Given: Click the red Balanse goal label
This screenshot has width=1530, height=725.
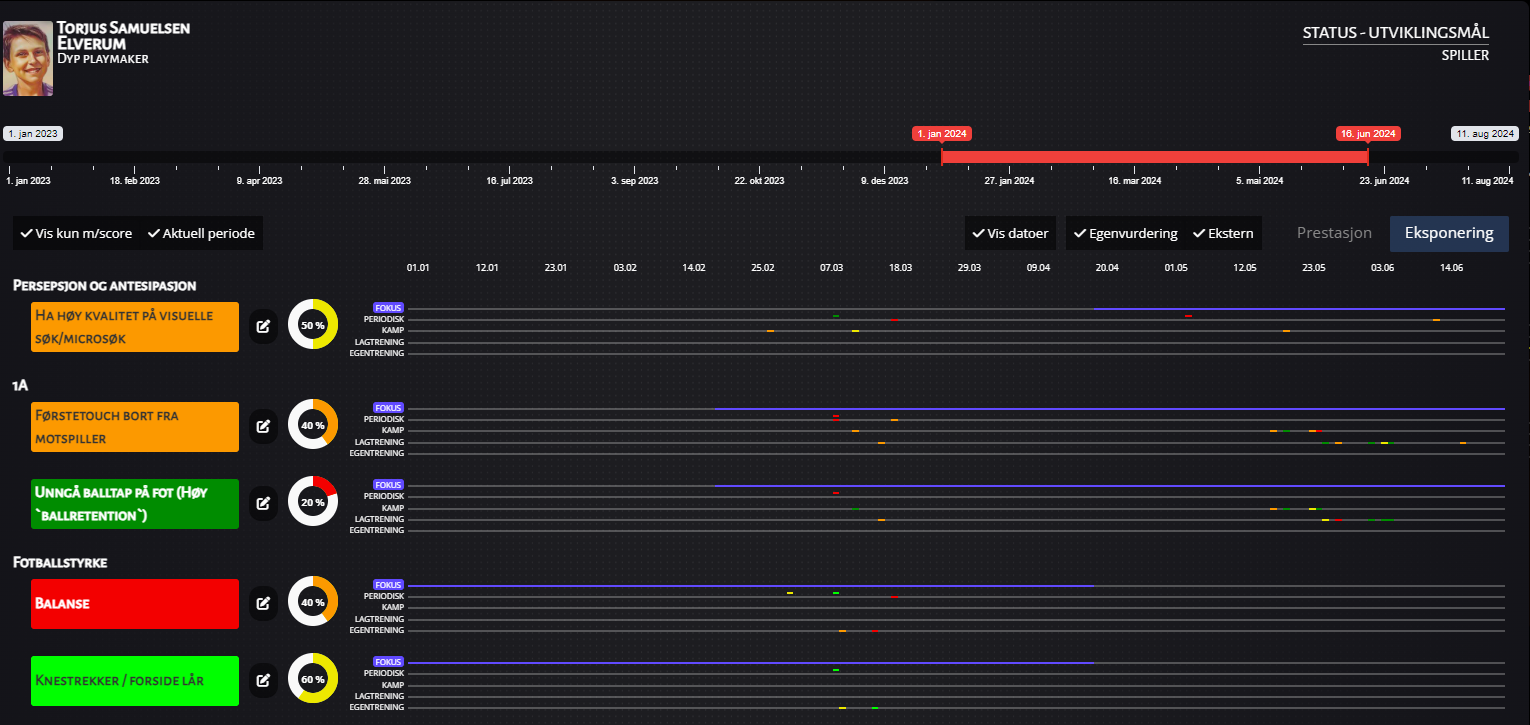Looking at the screenshot, I should tap(135, 603).
